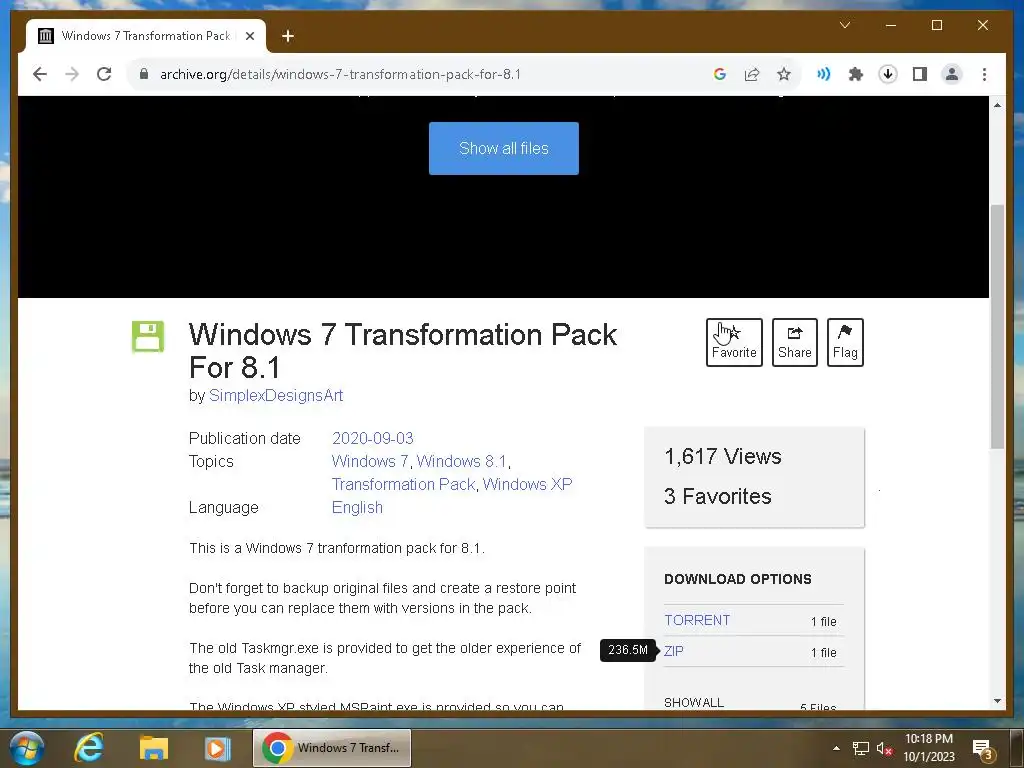Open the taskbar clock showing 10:18 PM
The height and width of the screenshot is (768, 1024).
929,748
